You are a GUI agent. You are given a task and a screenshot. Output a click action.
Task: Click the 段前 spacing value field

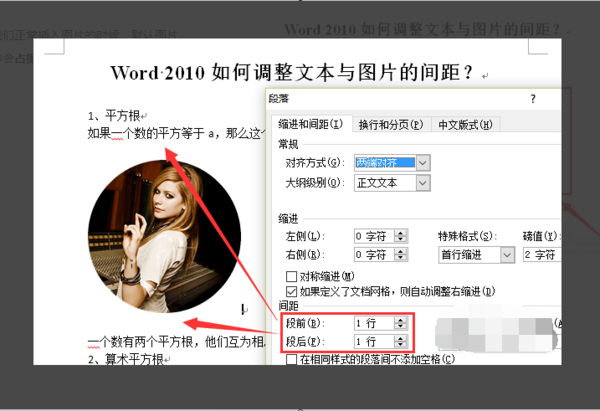point(374,323)
